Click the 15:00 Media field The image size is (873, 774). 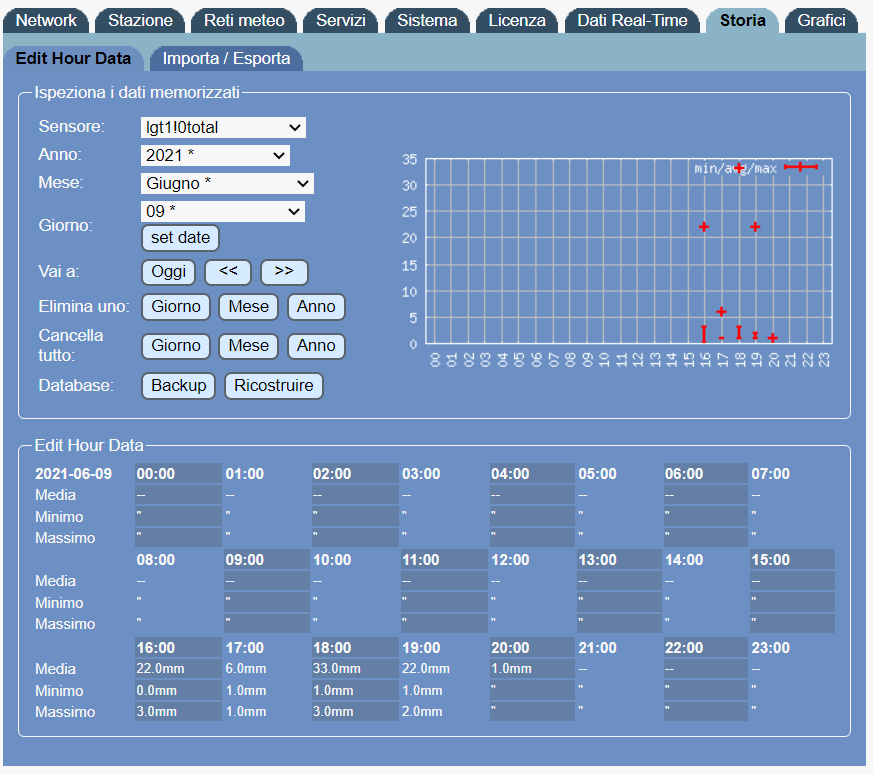point(792,581)
